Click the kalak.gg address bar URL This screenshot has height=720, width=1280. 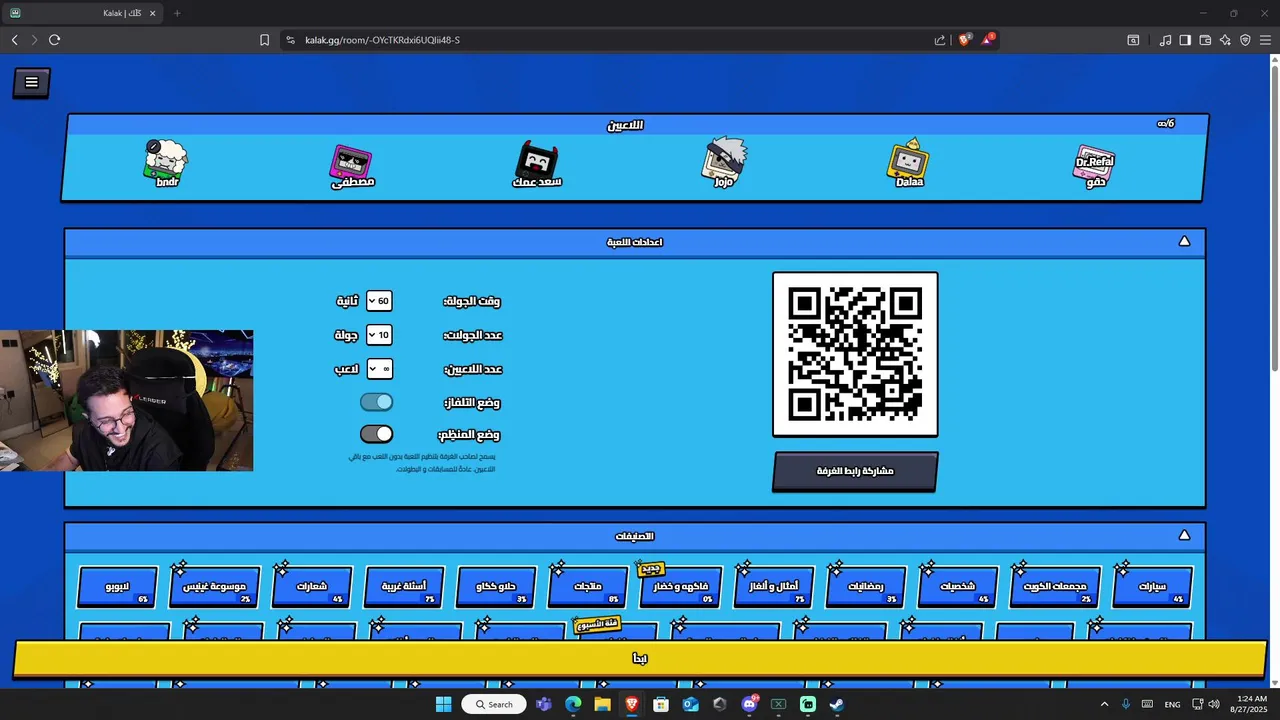click(x=382, y=40)
